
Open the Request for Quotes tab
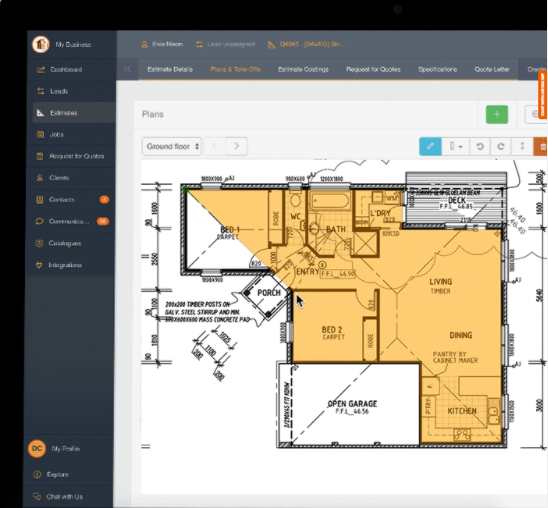click(373, 70)
